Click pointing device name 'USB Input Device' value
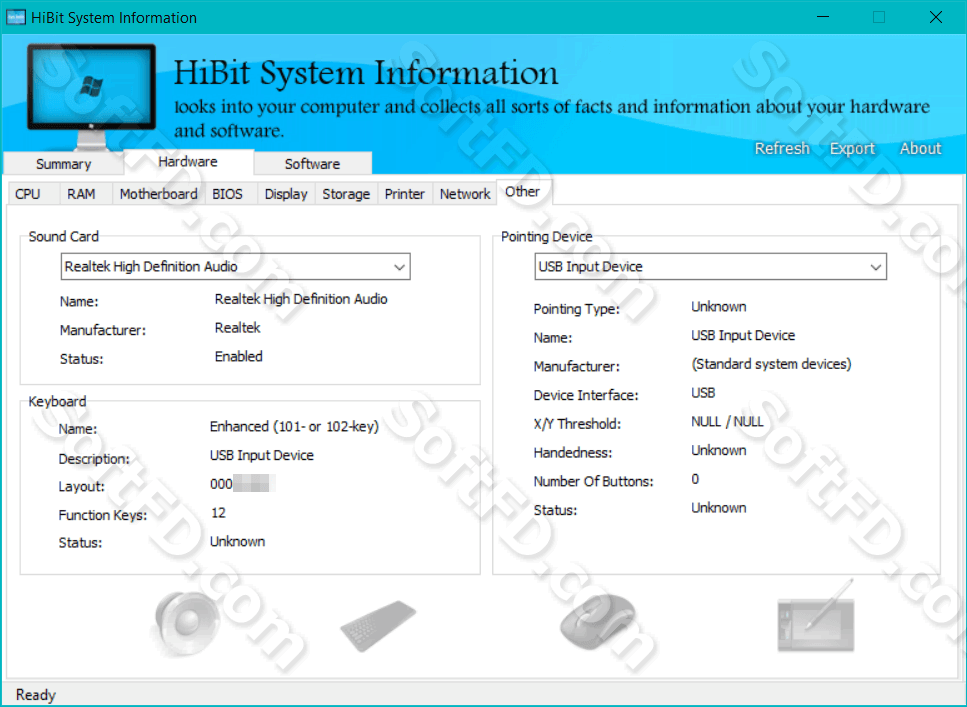This screenshot has width=967, height=707. [x=743, y=336]
